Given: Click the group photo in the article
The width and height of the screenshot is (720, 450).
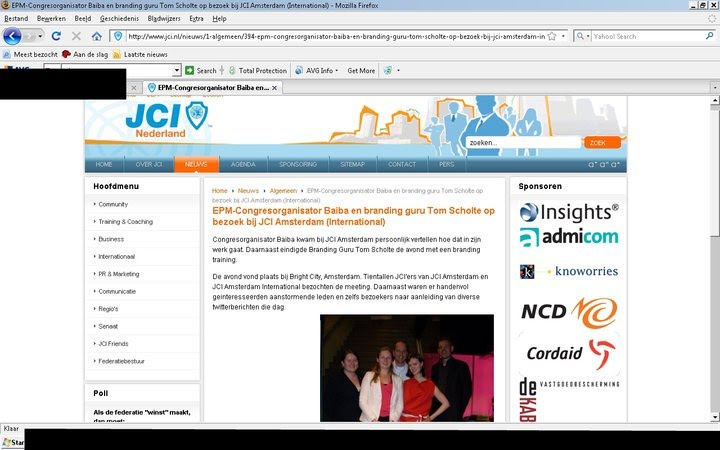Looking at the screenshot, I should click(407, 368).
